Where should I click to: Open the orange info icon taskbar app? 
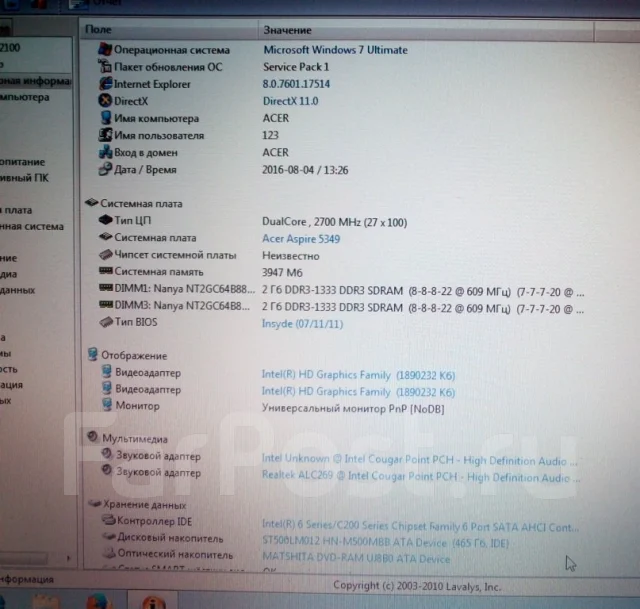click(153, 602)
